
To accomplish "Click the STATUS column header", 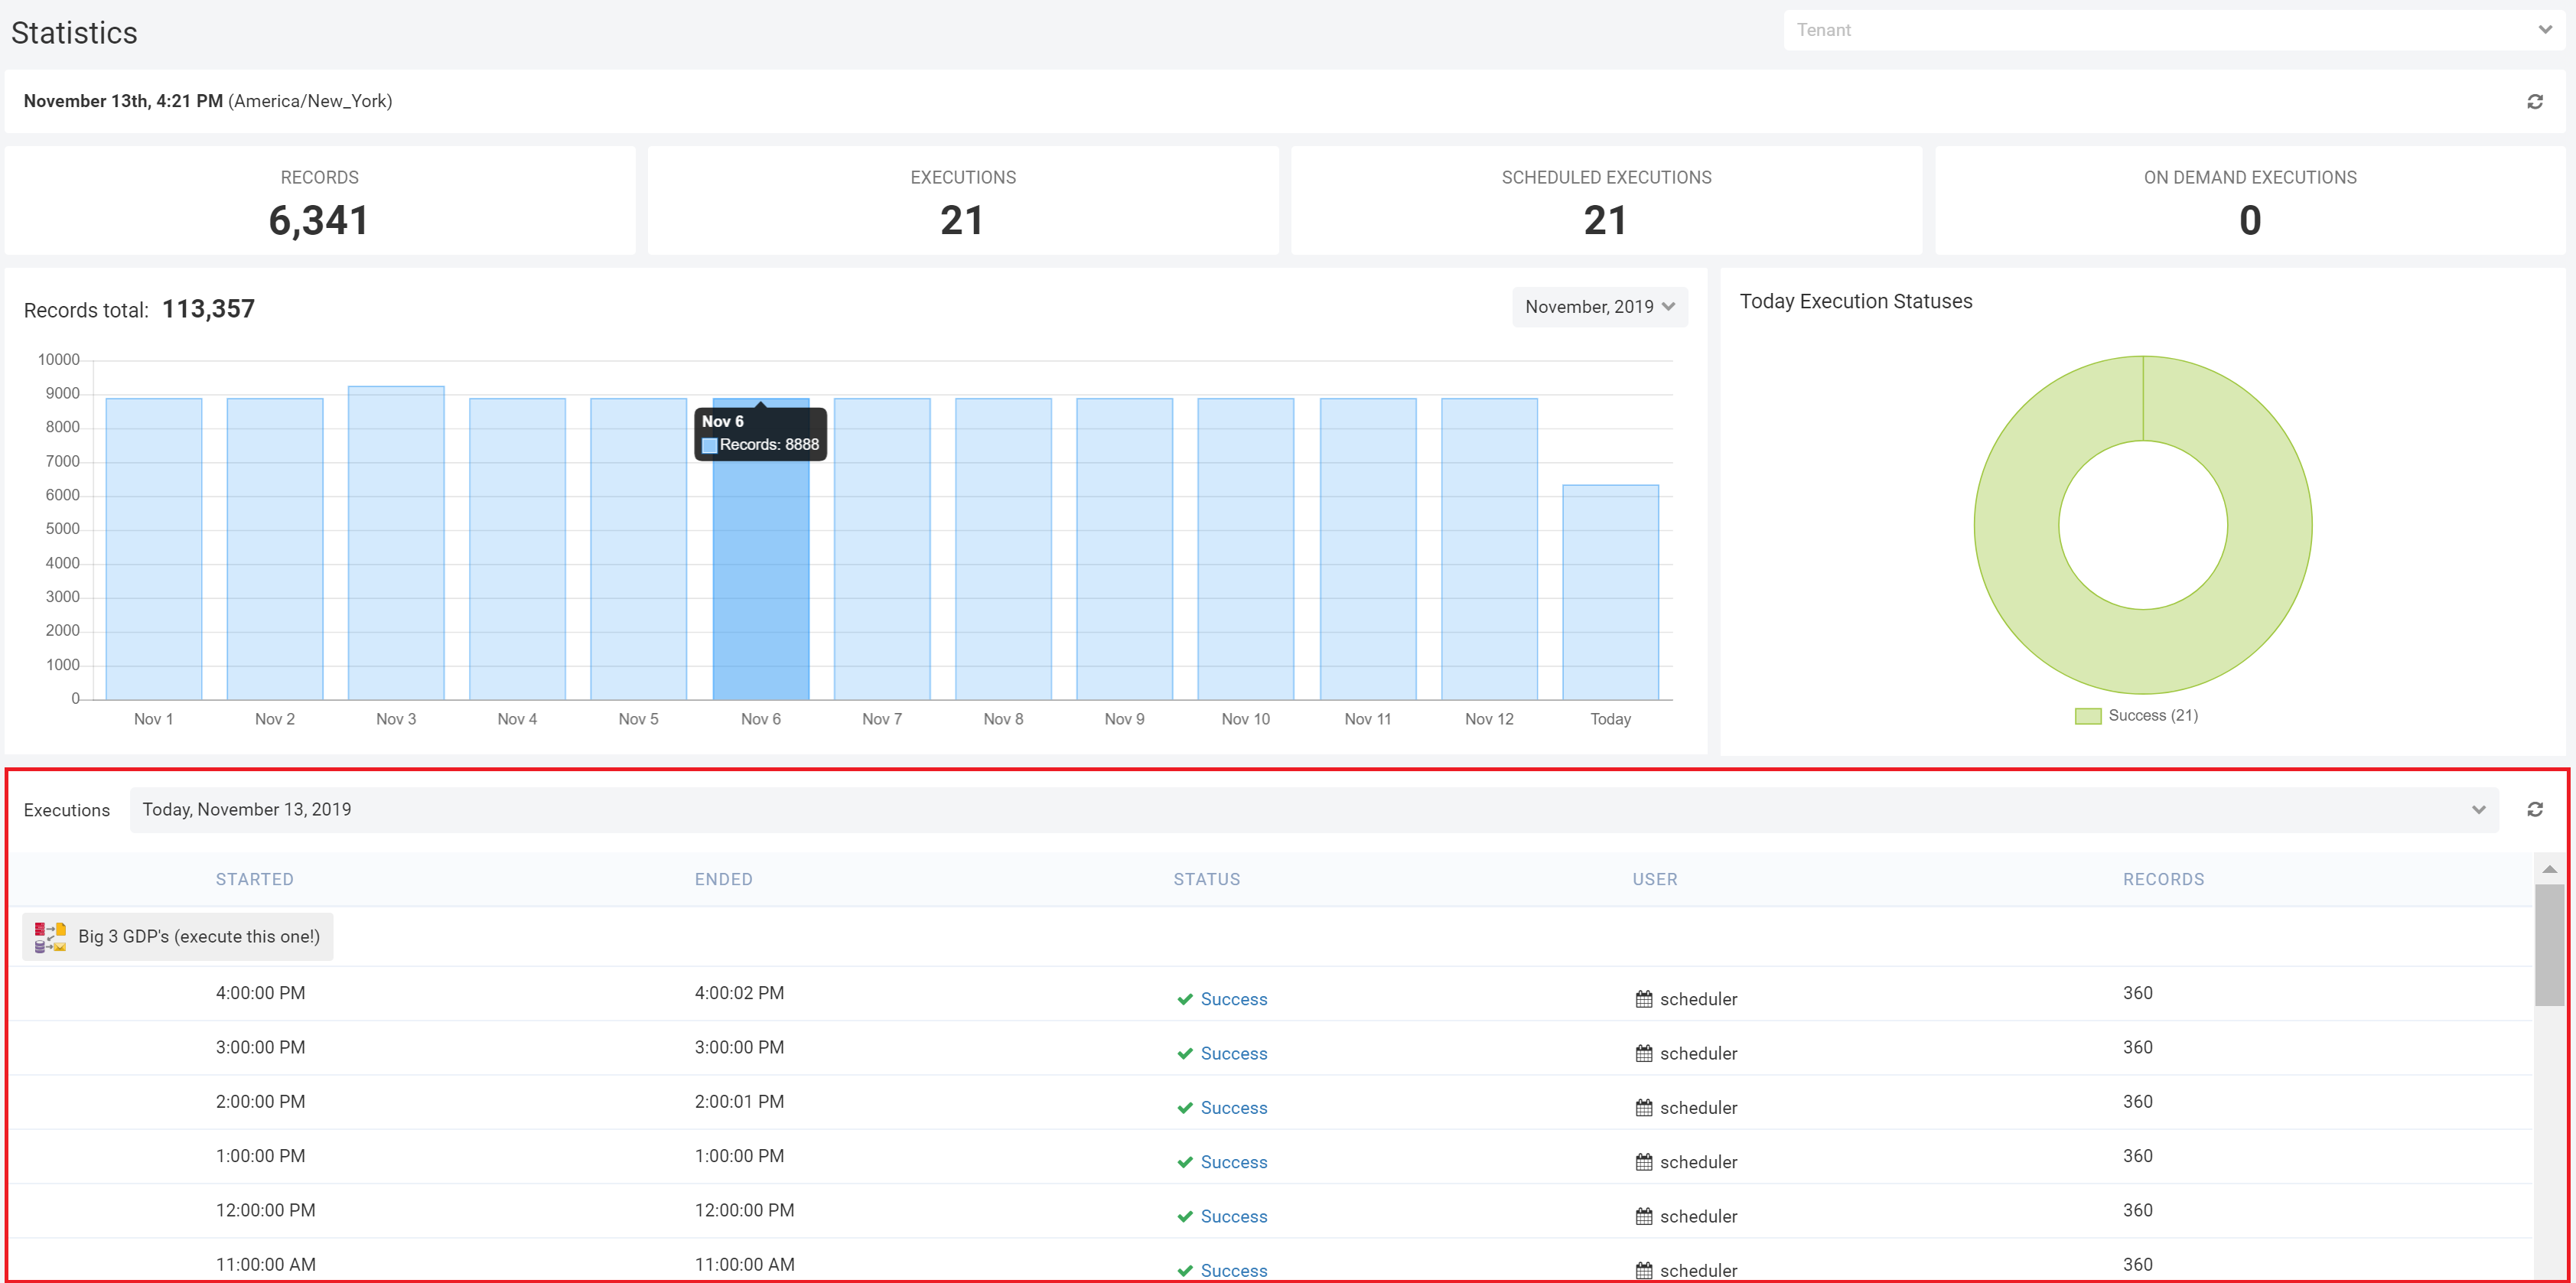I will pyautogui.click(x=1206, y=879).
